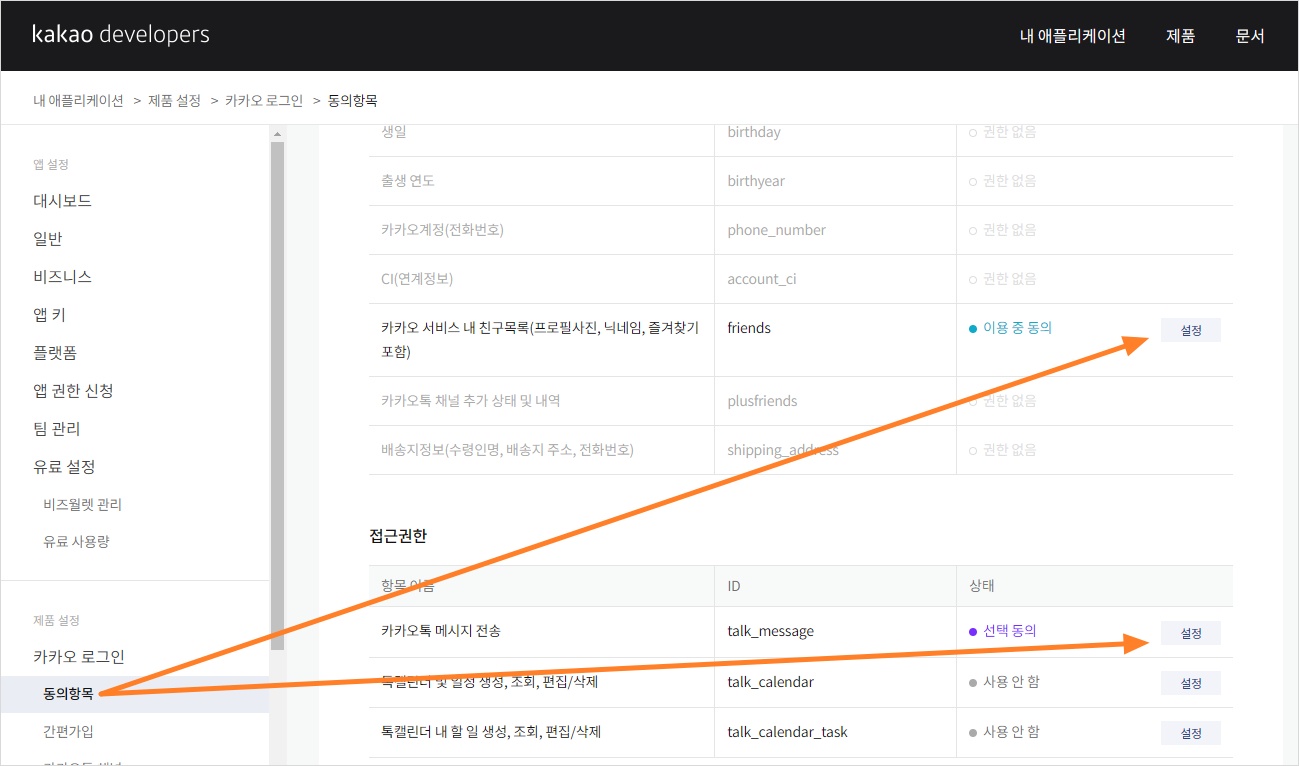
Task: Click the 접근권한 section heading
Action: [398, 536]
